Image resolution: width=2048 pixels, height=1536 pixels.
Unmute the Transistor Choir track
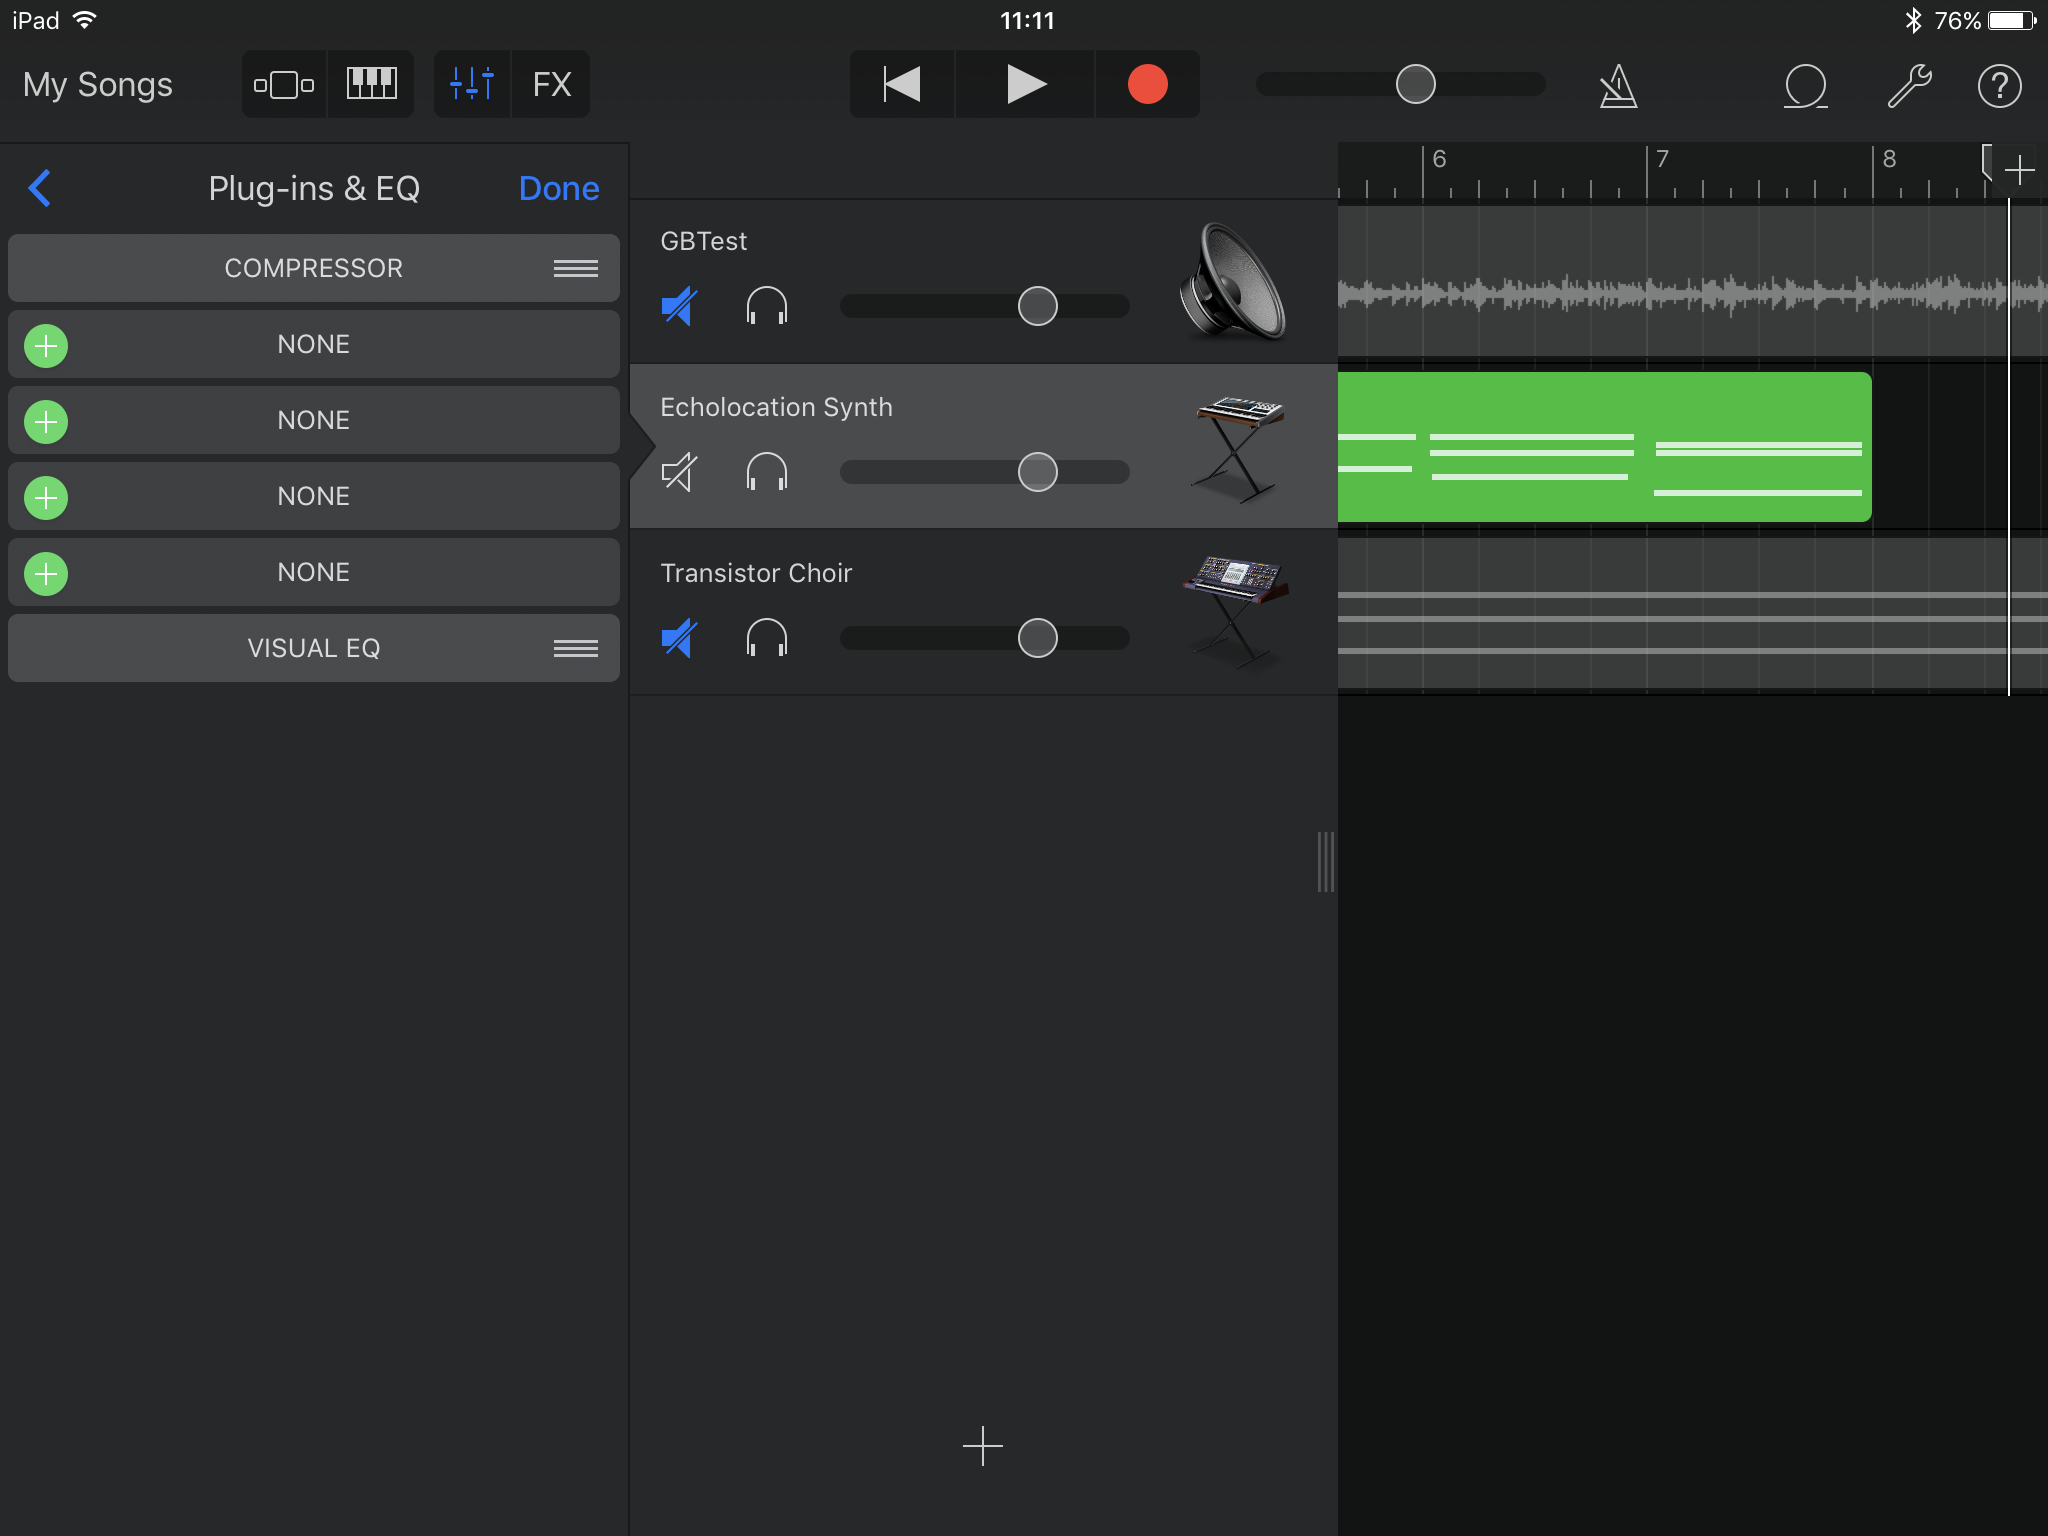[x=679, y=638]
